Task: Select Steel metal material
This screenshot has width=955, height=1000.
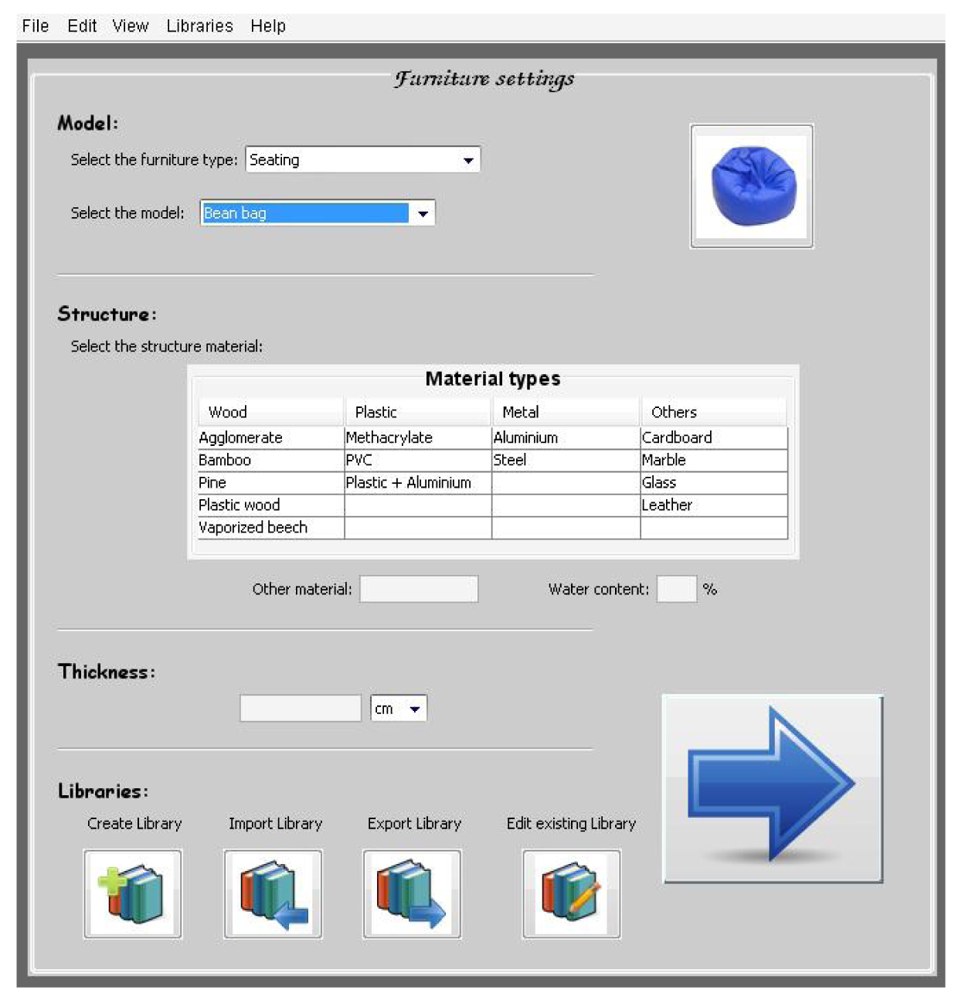Action: pos(566,460)
